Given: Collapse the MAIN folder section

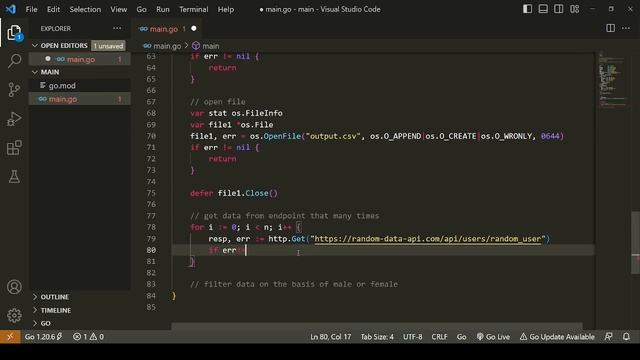Looking at the screenshot, I should [x=80, y=72].
